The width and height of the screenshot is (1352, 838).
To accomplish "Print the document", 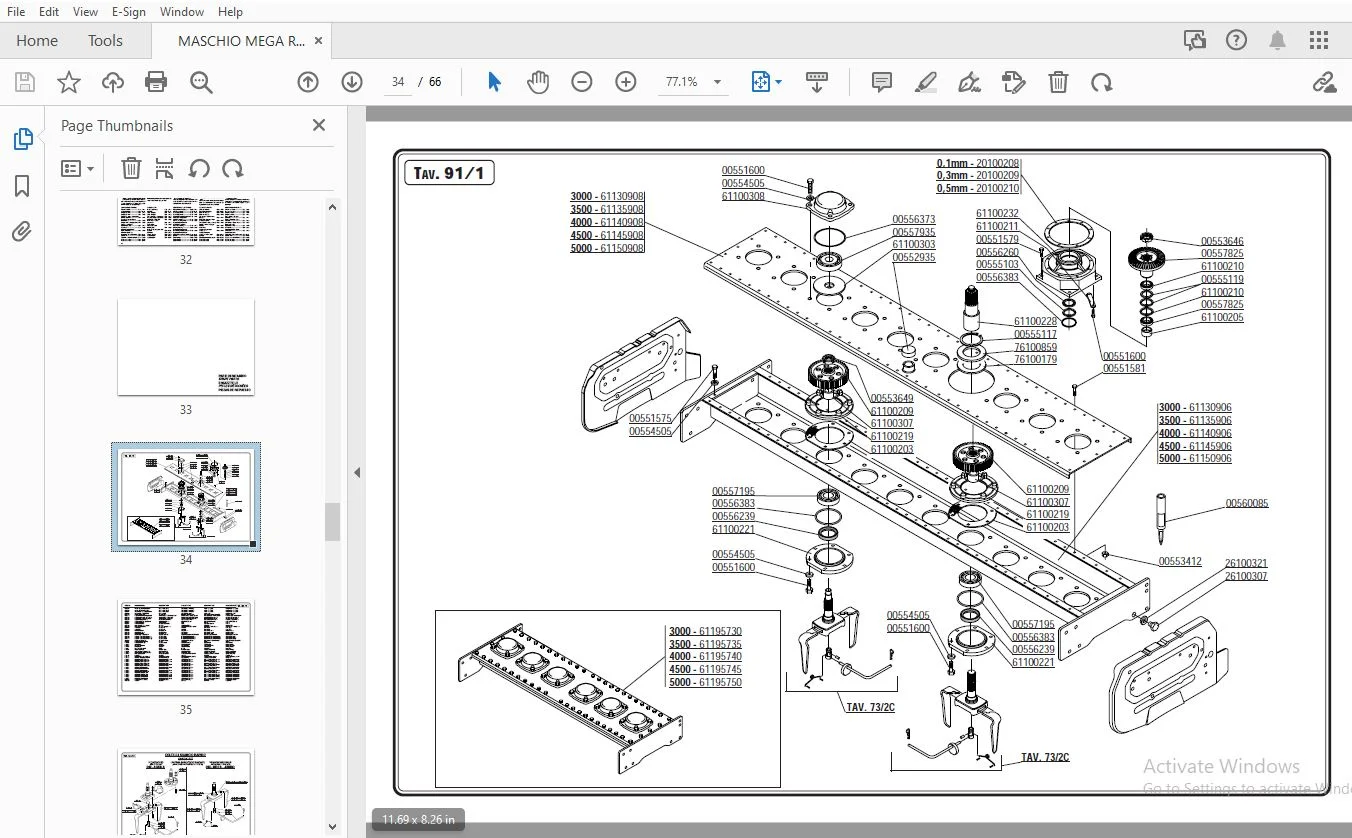I will (x=156, y=82).
